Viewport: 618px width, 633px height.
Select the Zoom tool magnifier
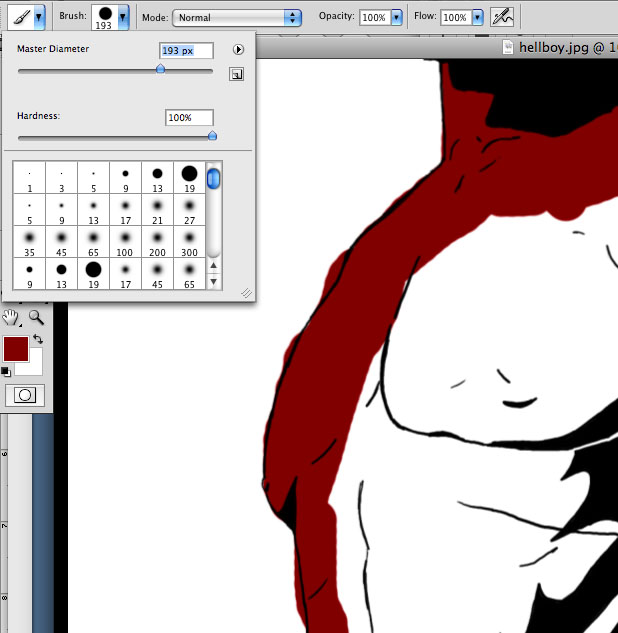click(x=36, y=318)
